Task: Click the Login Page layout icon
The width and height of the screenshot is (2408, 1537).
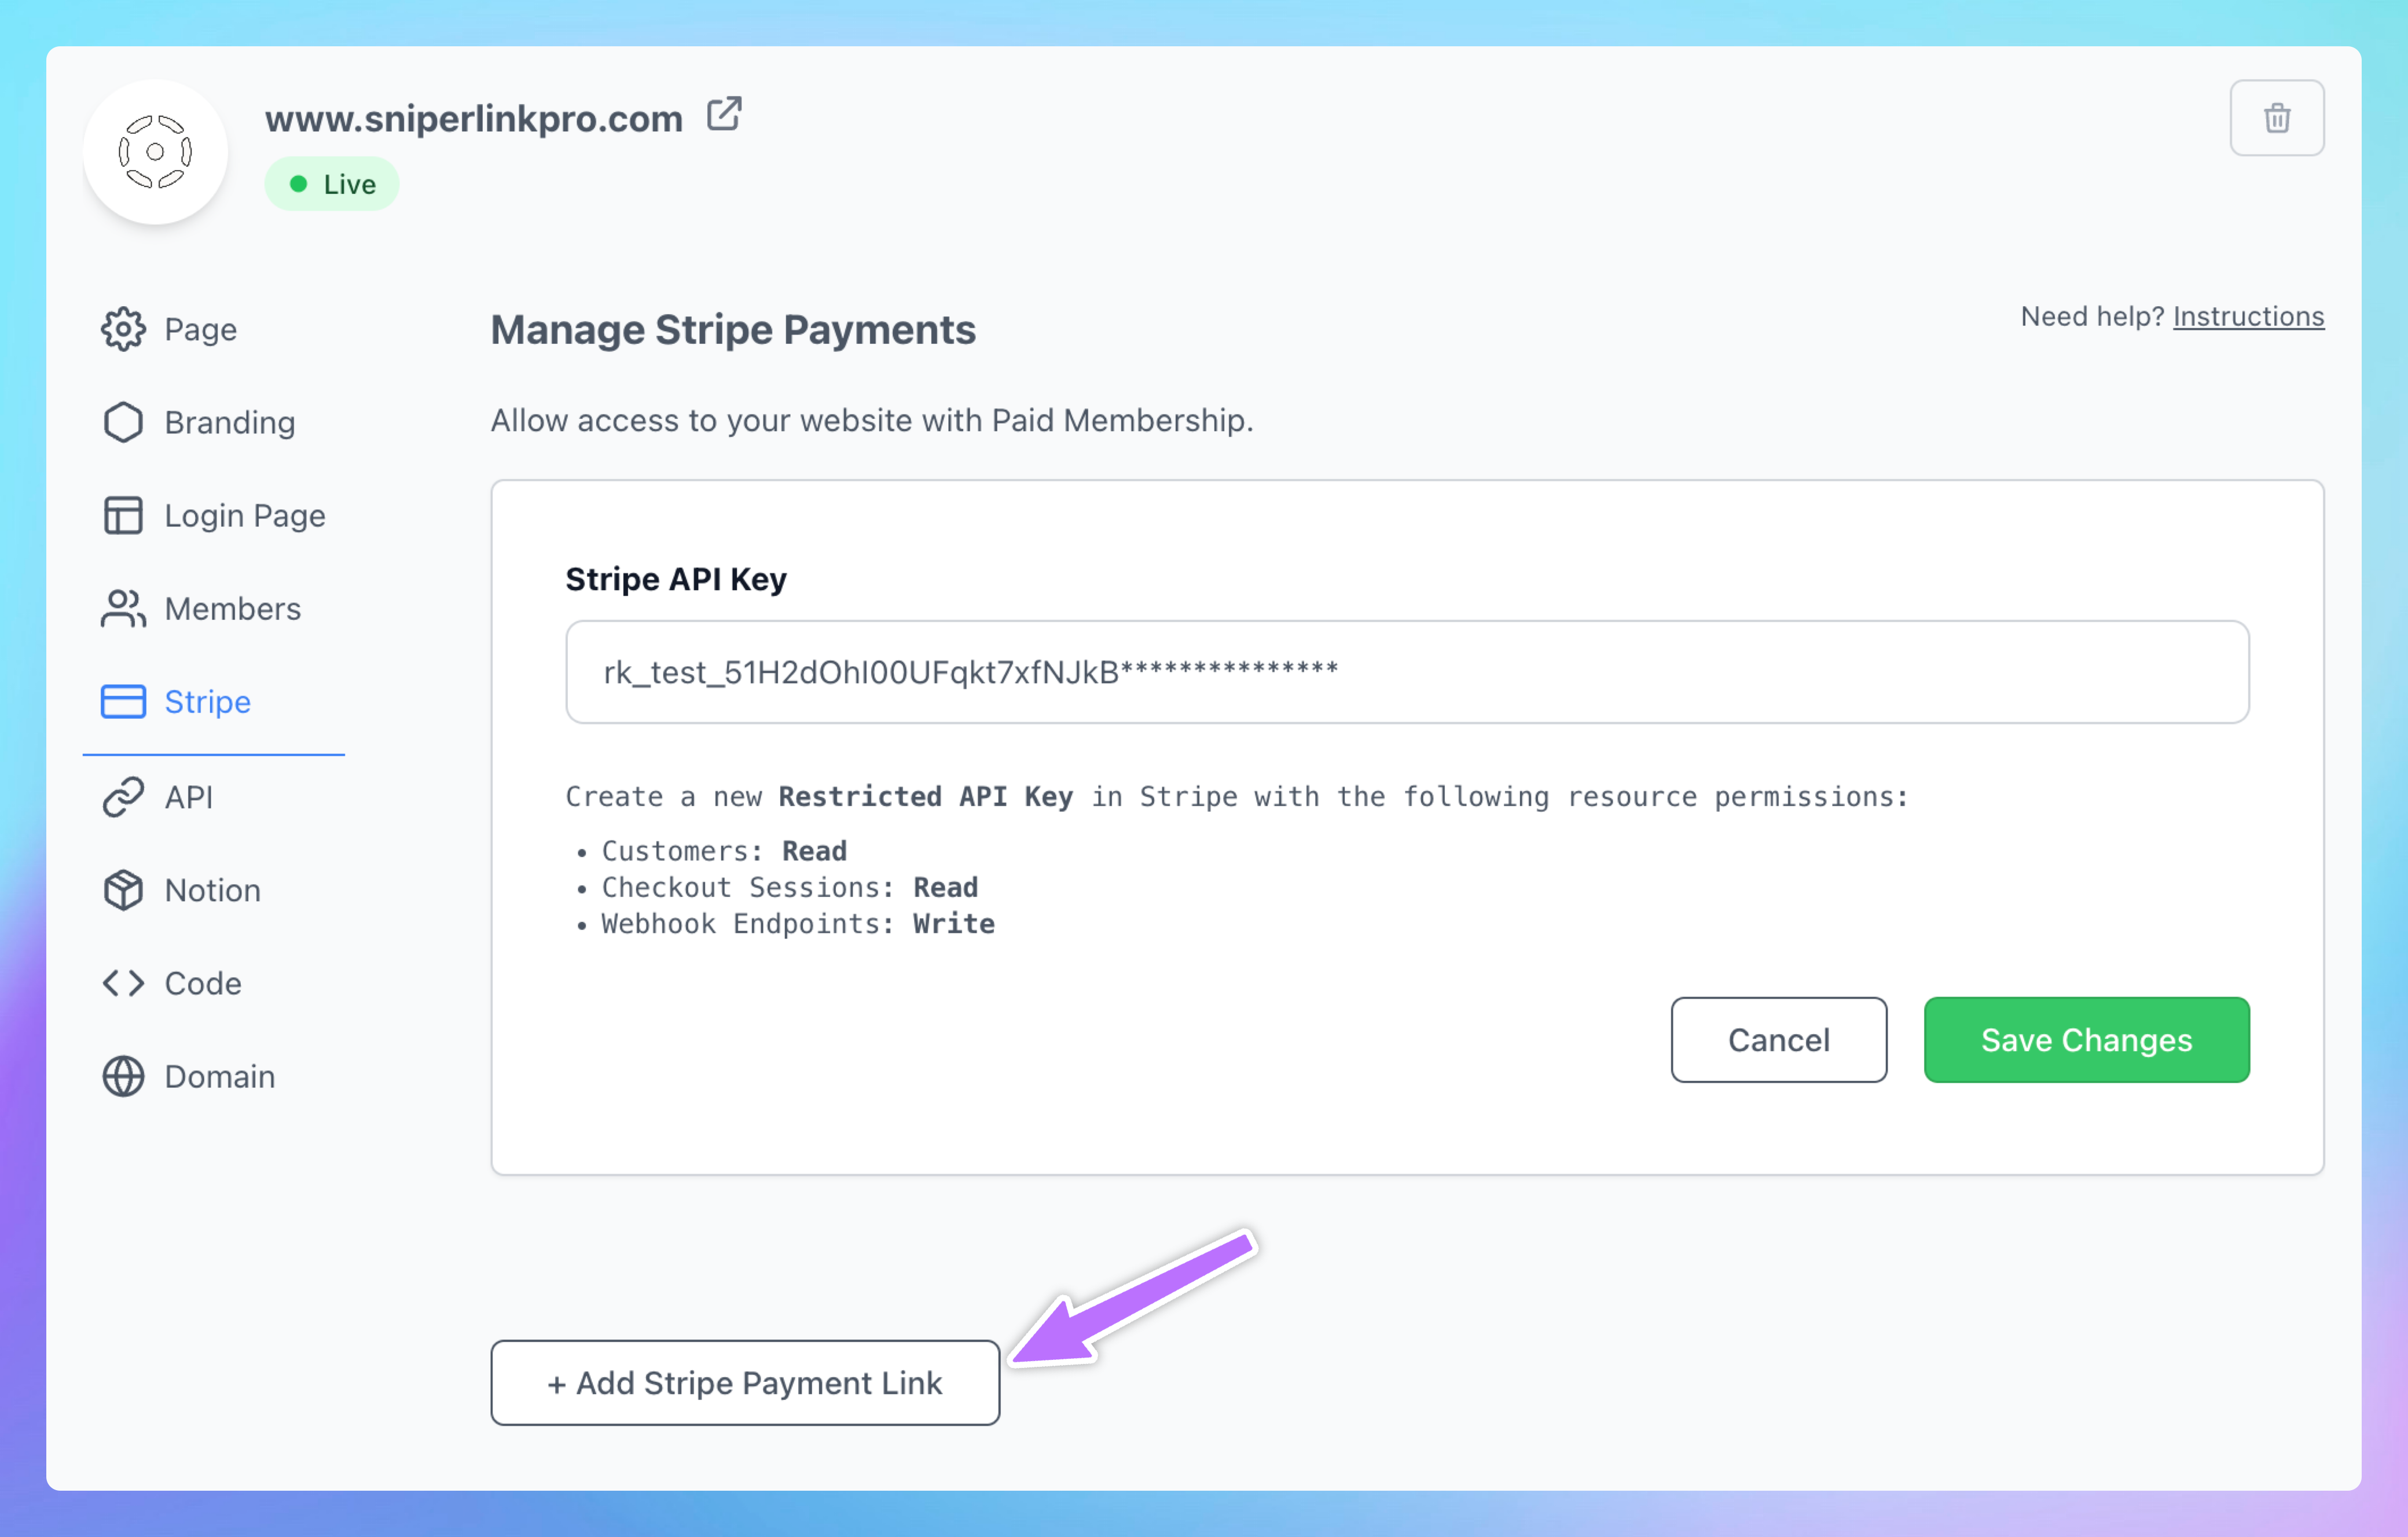Action: point(123,515)
